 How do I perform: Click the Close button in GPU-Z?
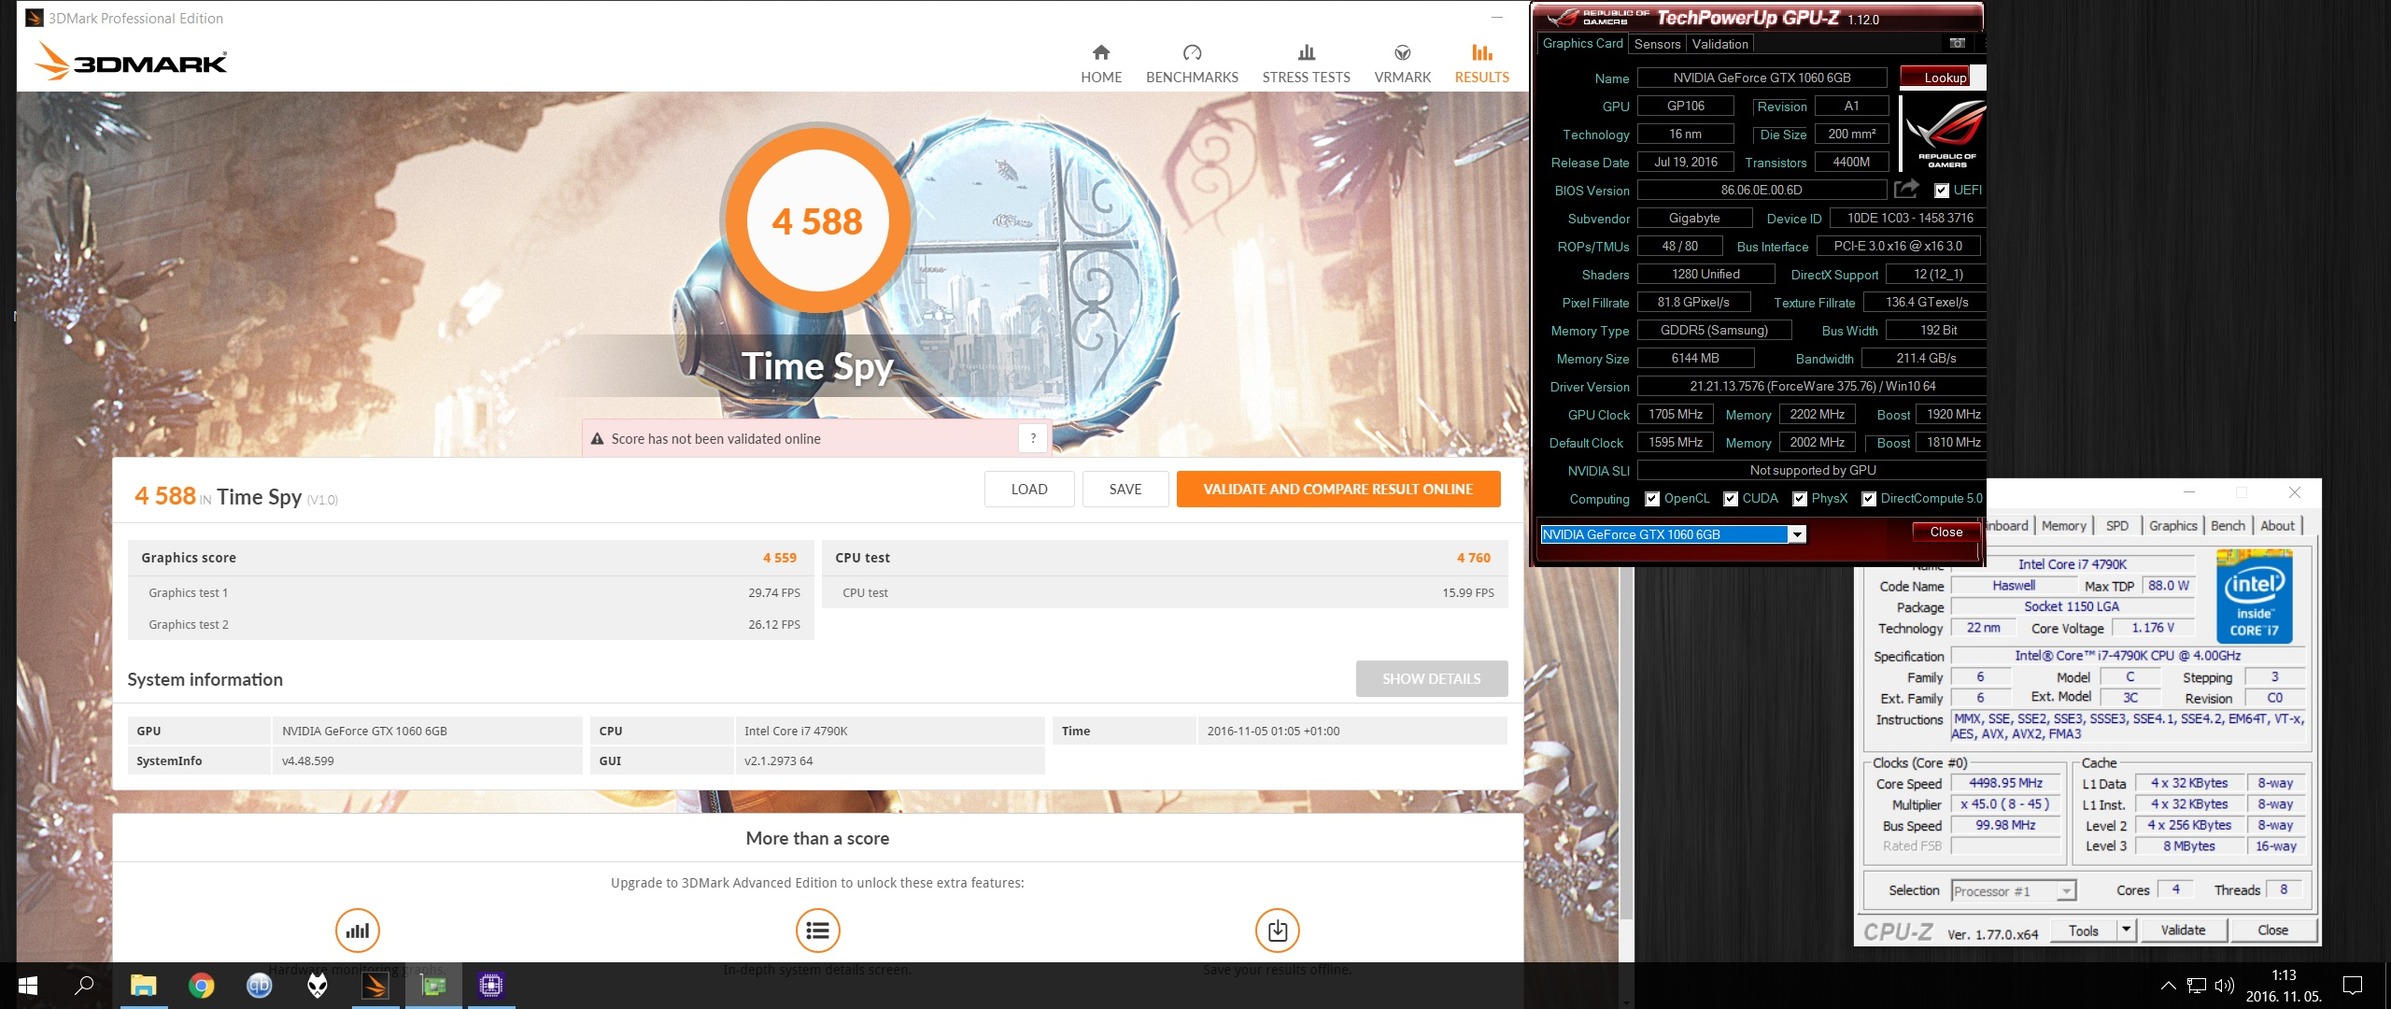[x=1945, y=532]
